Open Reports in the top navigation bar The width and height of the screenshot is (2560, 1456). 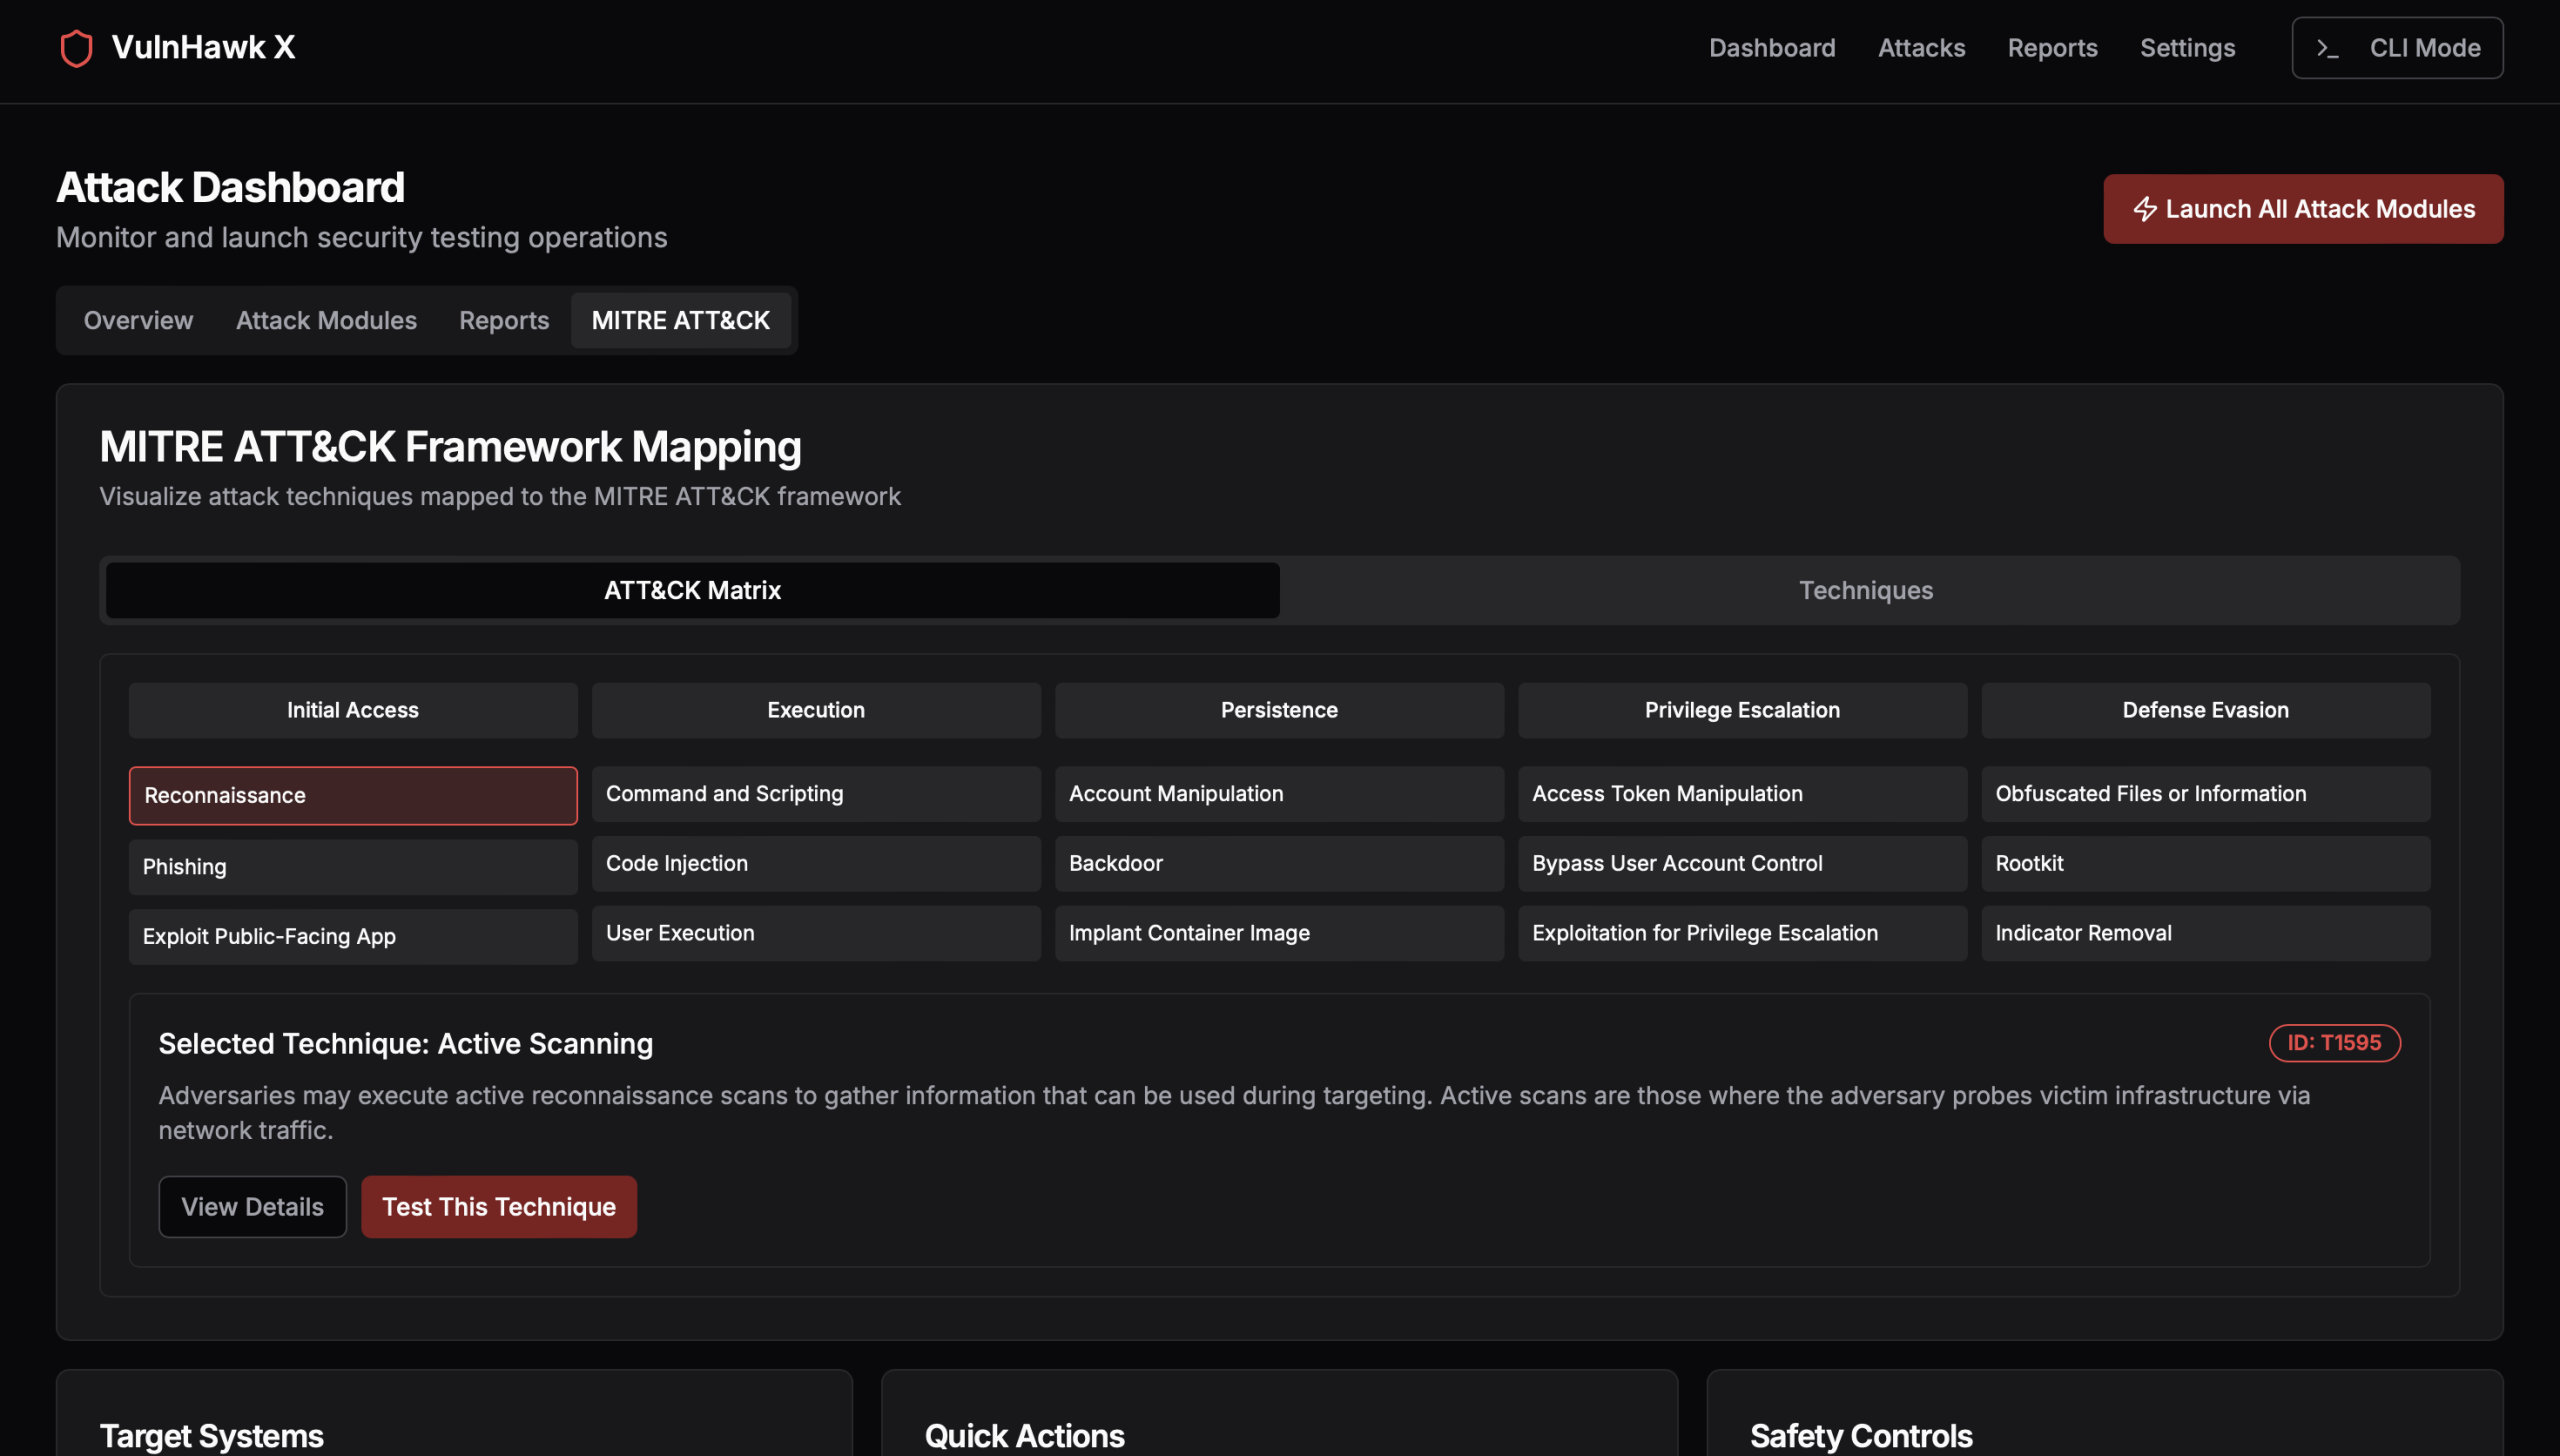click(x=2051, y=48)
